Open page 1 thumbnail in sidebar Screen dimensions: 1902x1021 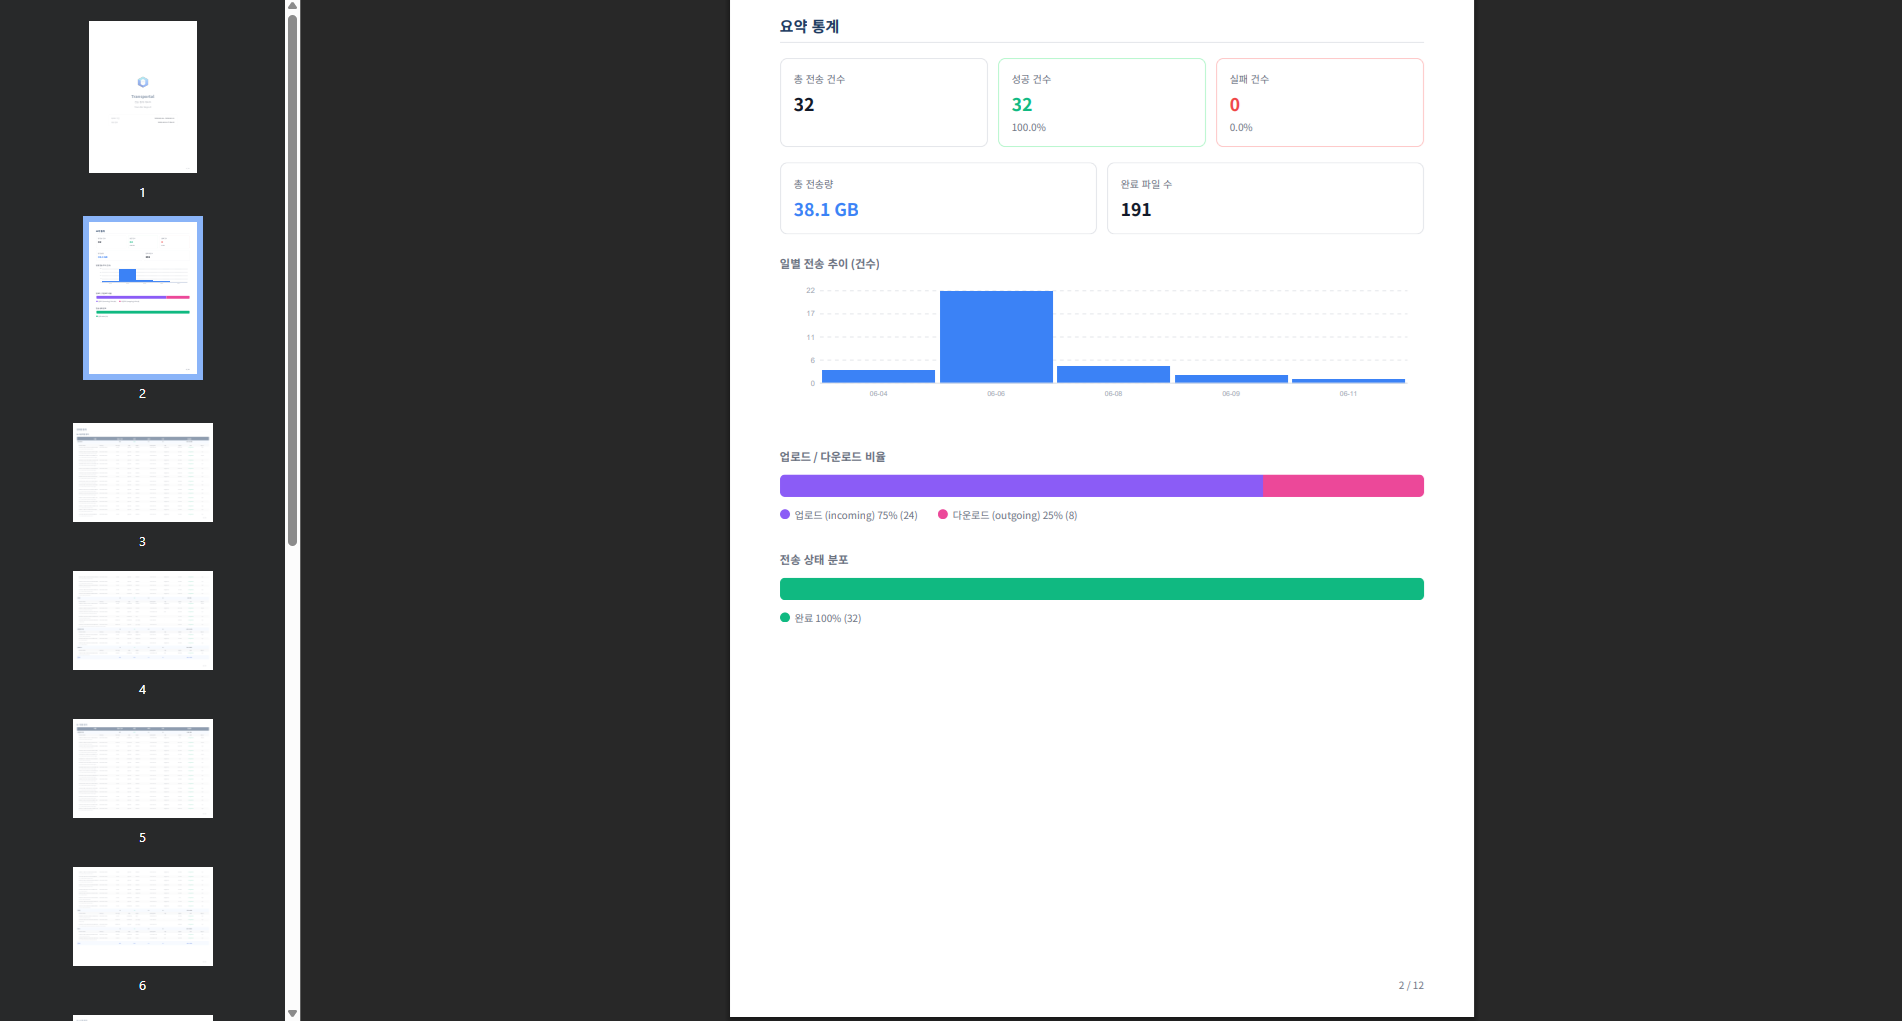click(x=143, y=97)
